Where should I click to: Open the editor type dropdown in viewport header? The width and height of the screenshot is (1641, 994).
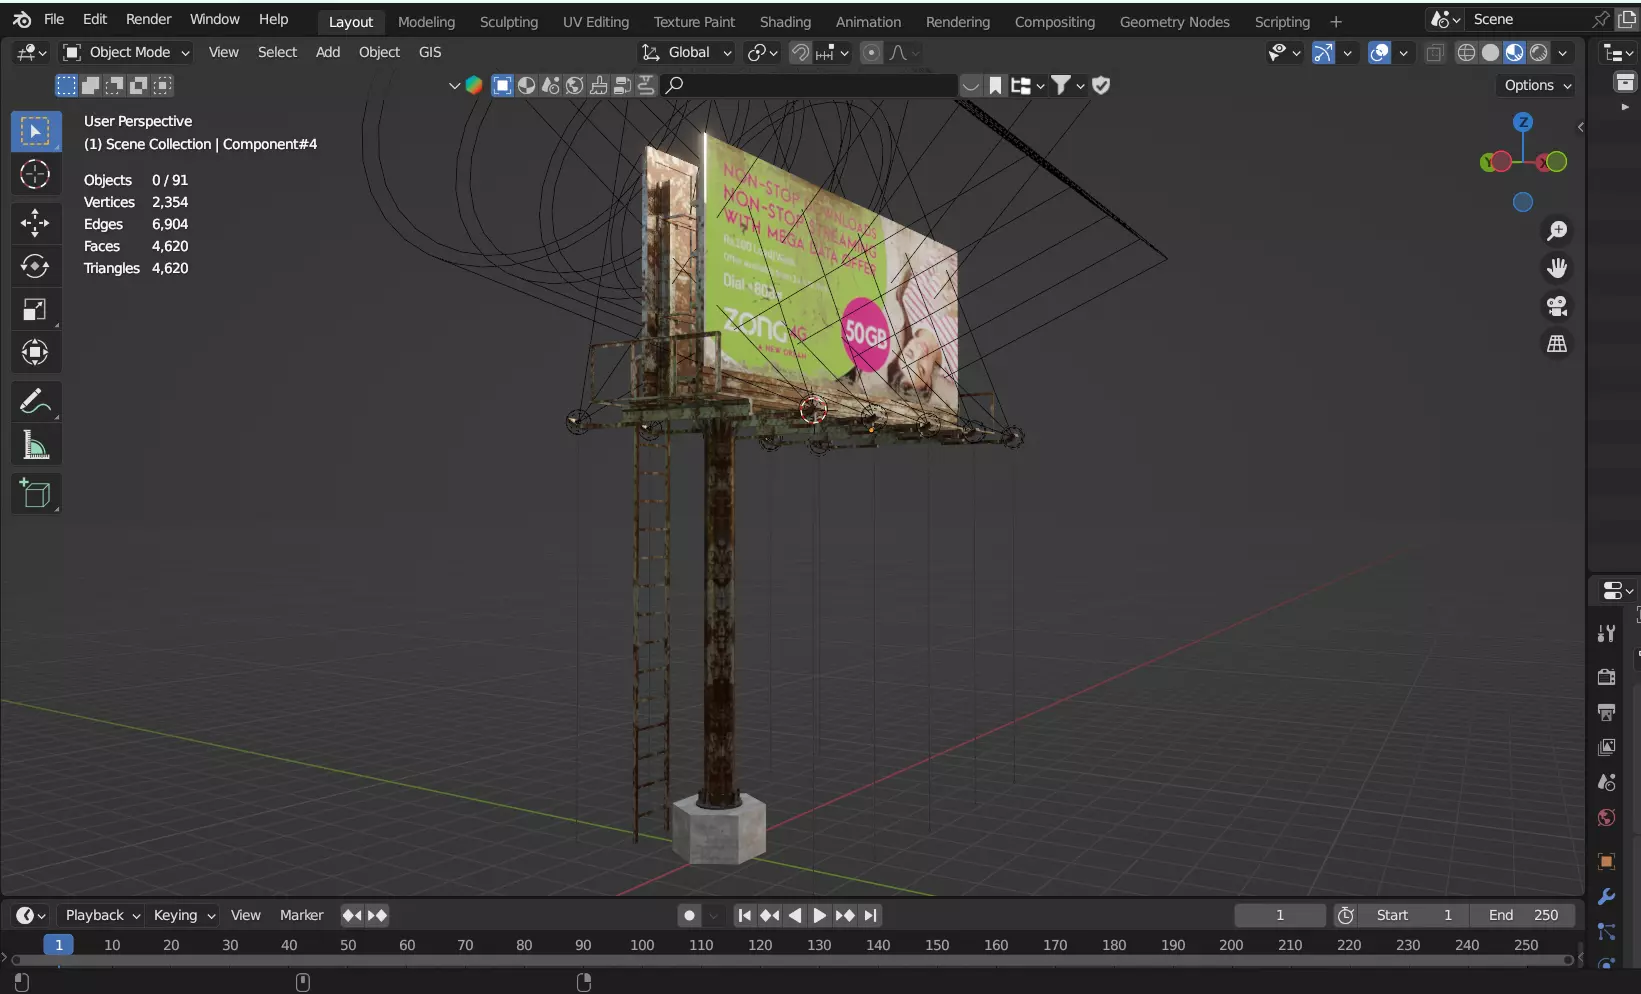32,52
